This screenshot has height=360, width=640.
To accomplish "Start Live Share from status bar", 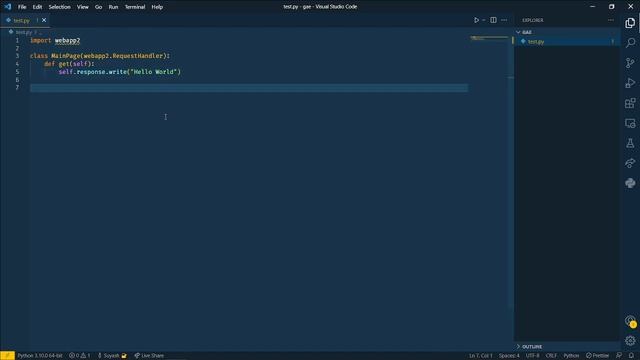I will 149,356.
